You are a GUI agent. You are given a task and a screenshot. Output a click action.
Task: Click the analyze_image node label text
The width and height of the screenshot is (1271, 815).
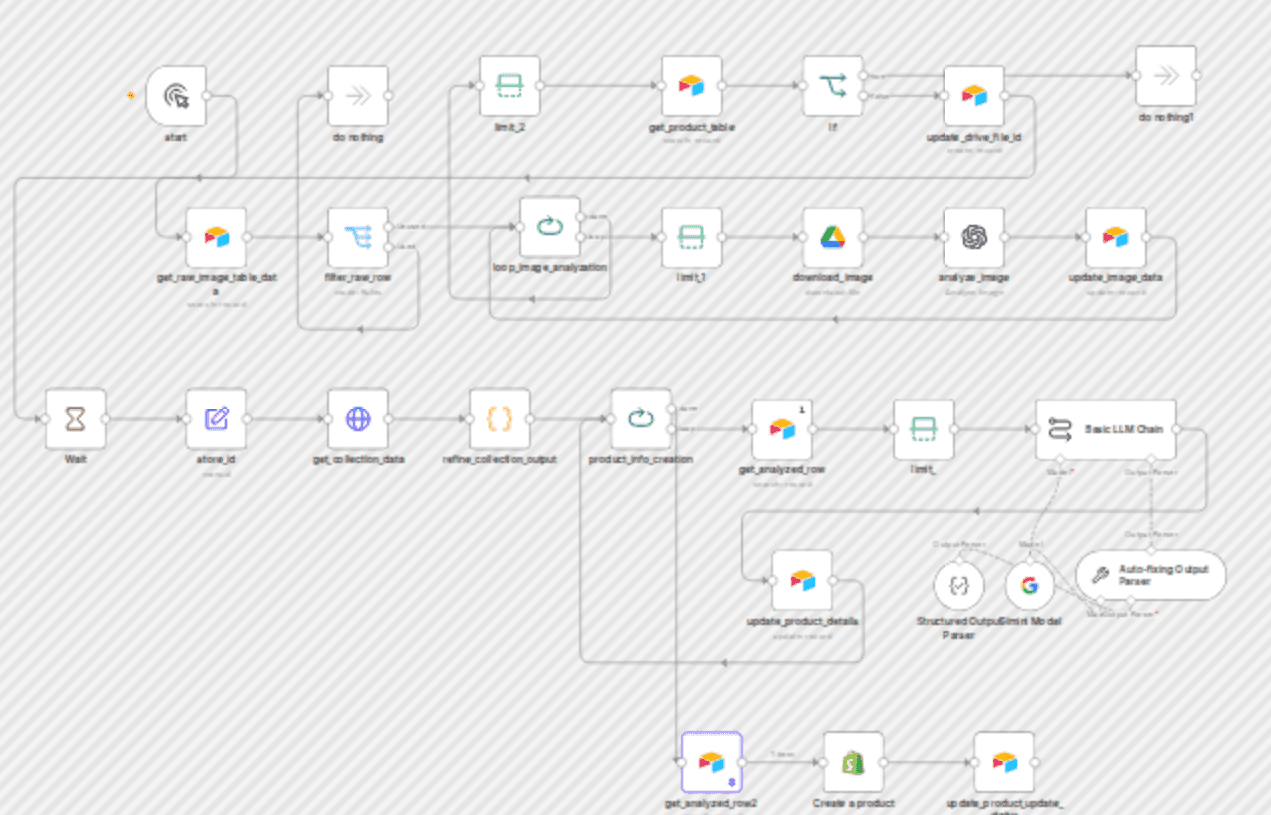[x=976, y=277]
